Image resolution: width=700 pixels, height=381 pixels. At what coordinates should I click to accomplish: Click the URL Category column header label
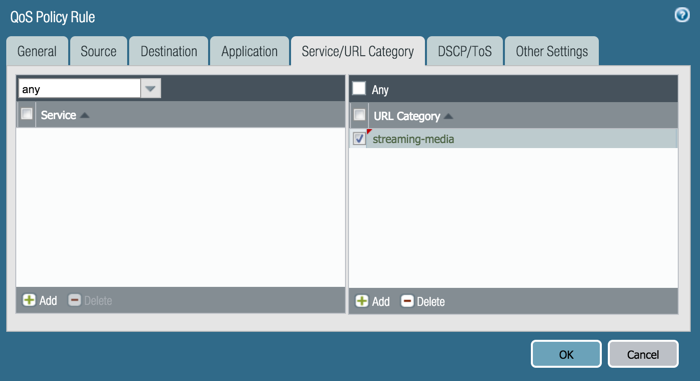(407, 116)
